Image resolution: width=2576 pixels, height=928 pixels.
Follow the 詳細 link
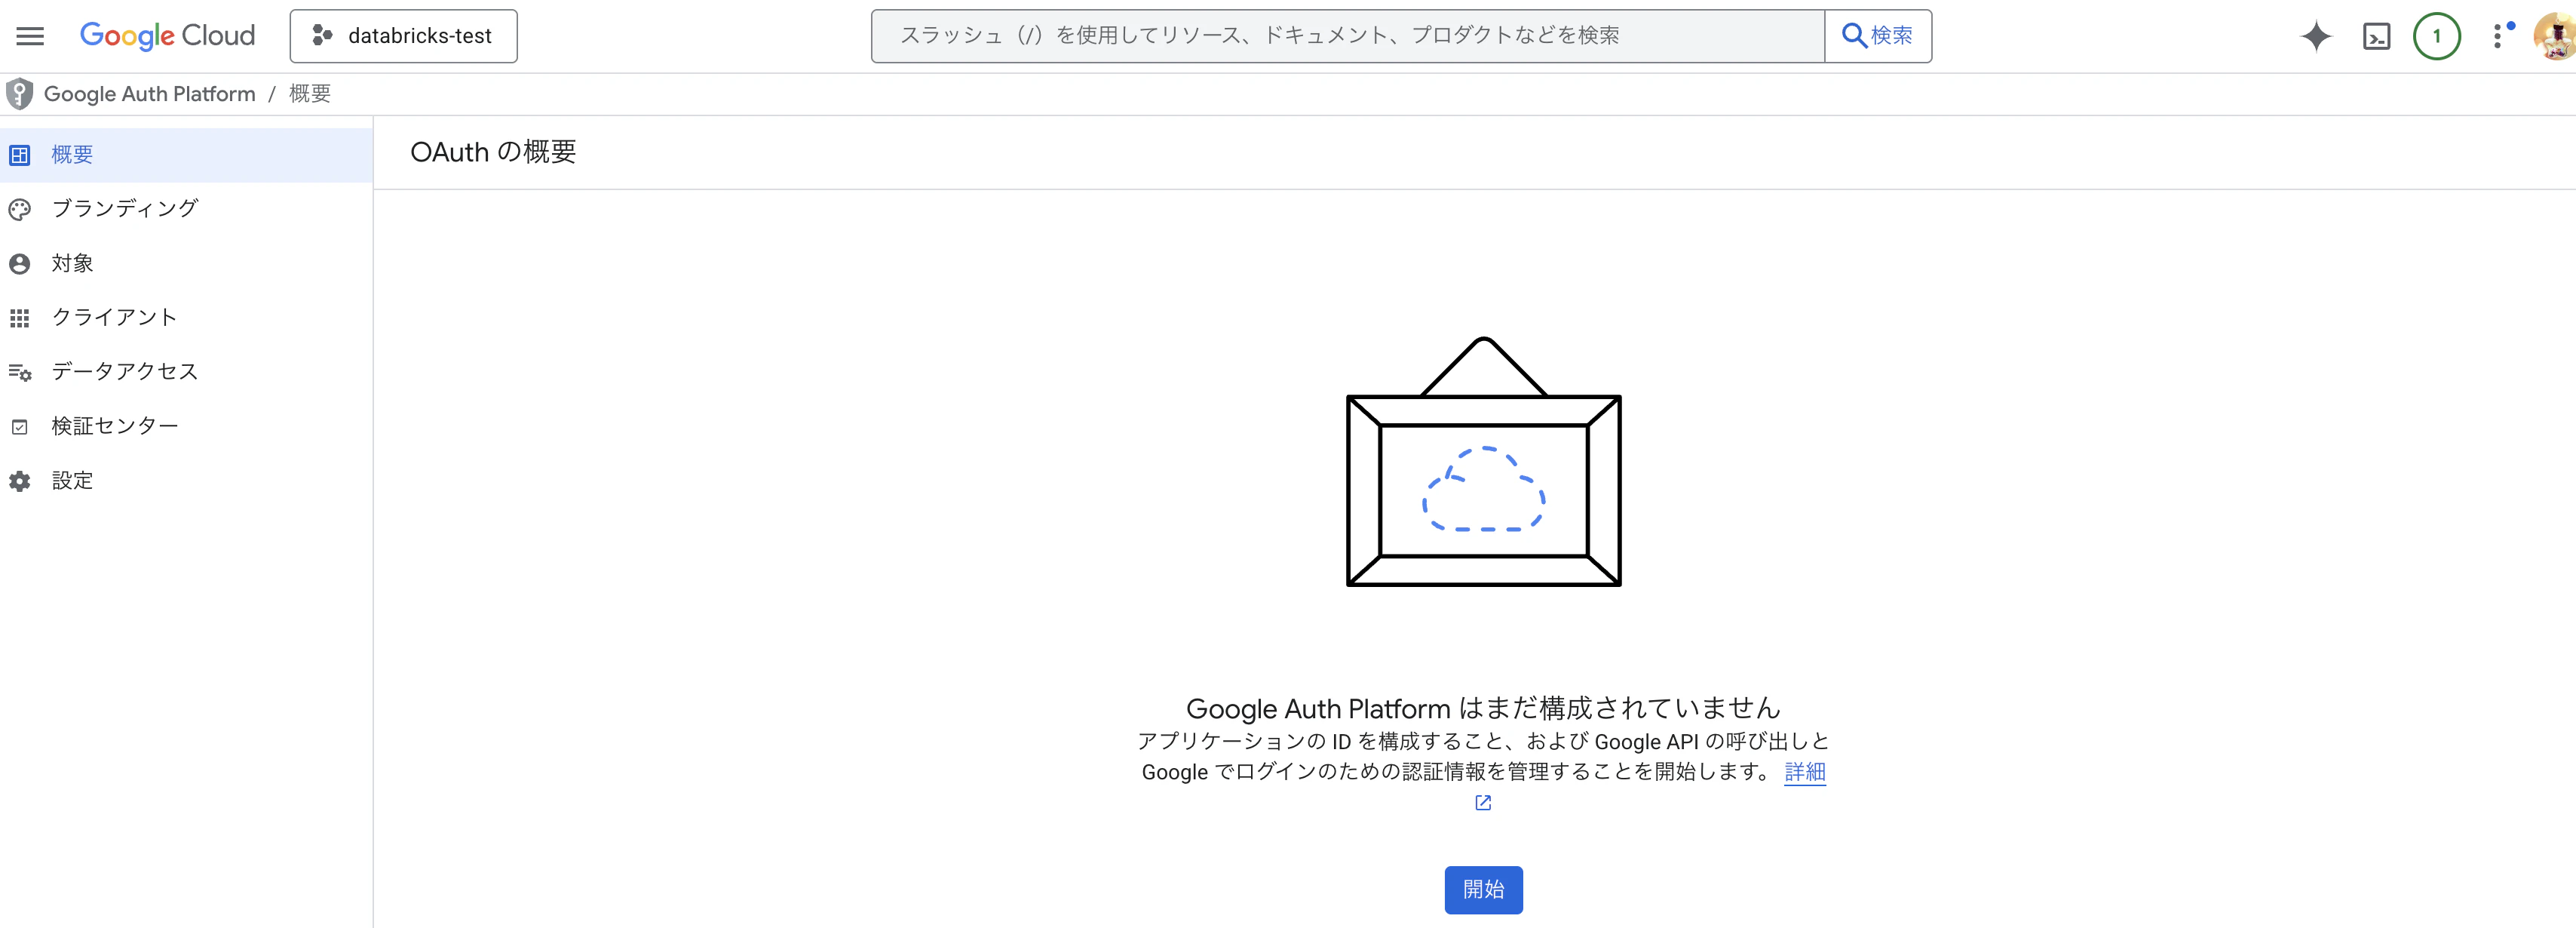point(1804,771)
